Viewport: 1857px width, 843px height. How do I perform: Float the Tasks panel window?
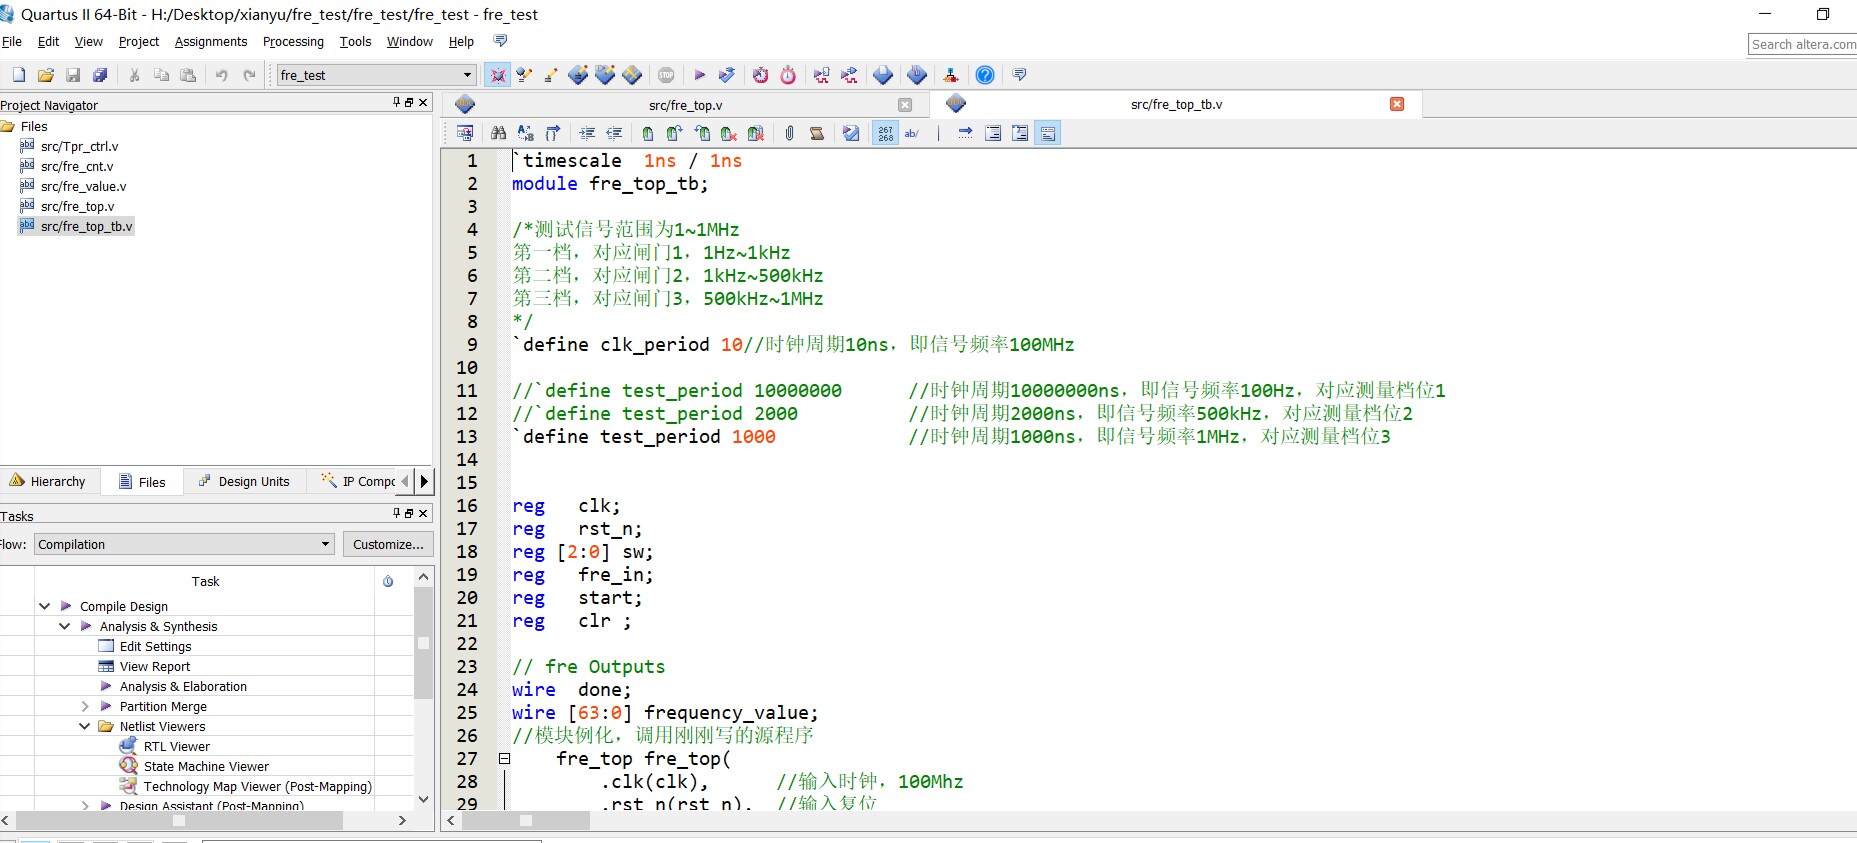click(409, 513)
